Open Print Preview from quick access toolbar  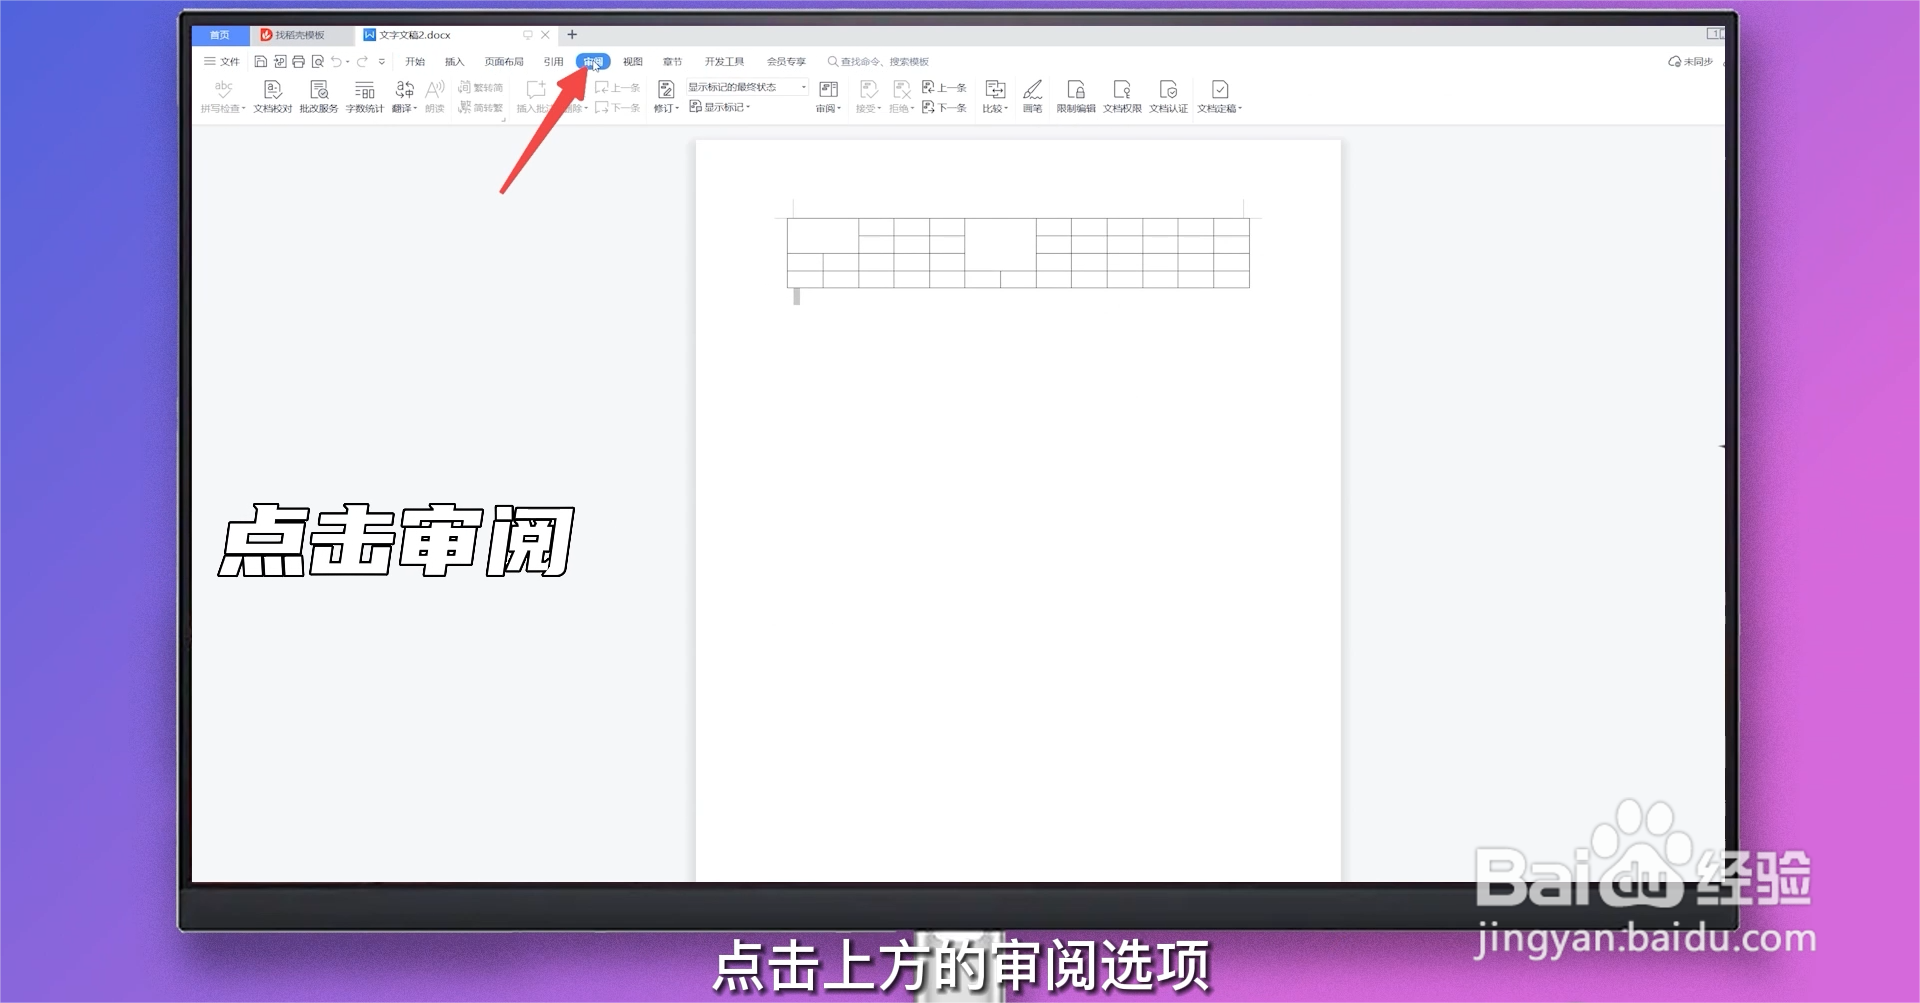pos(317,62)
